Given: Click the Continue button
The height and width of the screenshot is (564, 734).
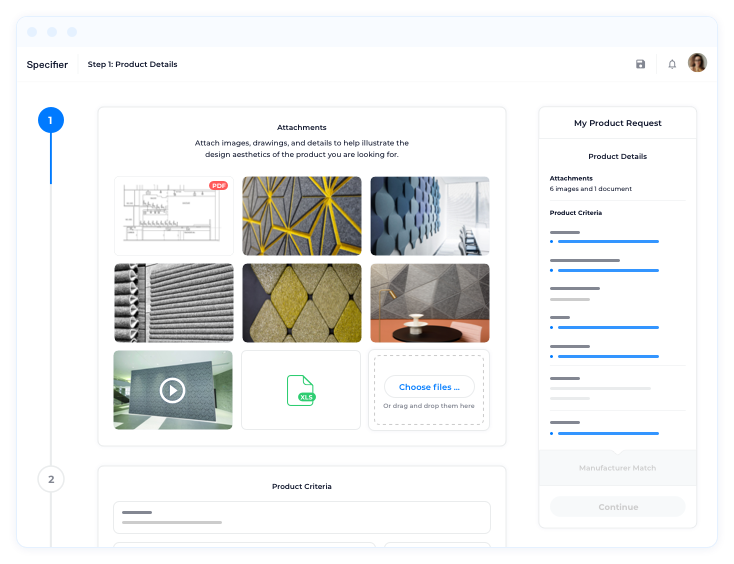Looking at the screenshot, I should point(617,506).
